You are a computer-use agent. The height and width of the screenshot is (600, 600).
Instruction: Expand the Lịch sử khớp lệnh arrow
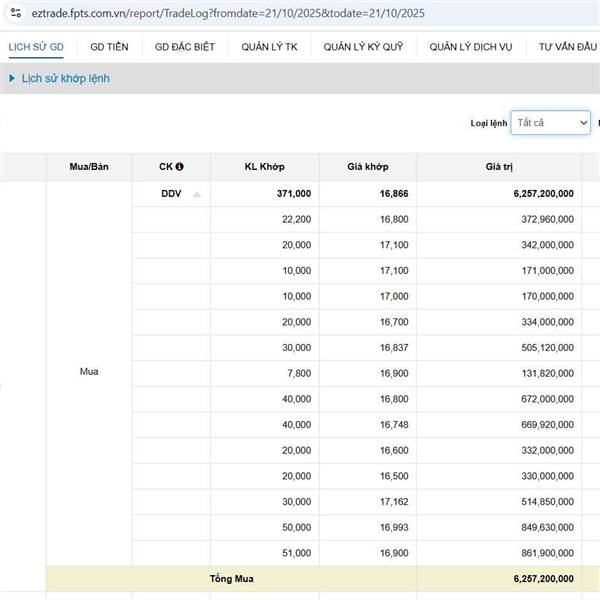tap(12, 78)
